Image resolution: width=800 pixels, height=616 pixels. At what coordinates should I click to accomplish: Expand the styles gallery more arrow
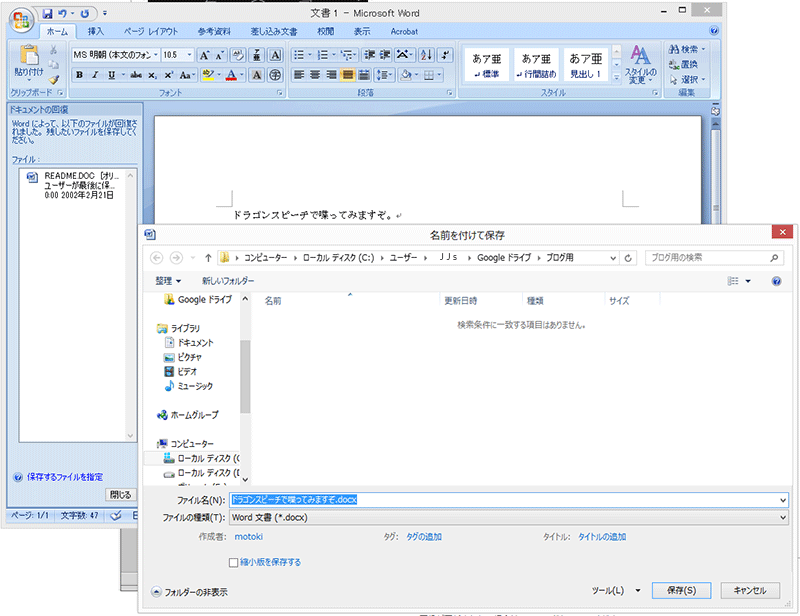coord(616,77)
